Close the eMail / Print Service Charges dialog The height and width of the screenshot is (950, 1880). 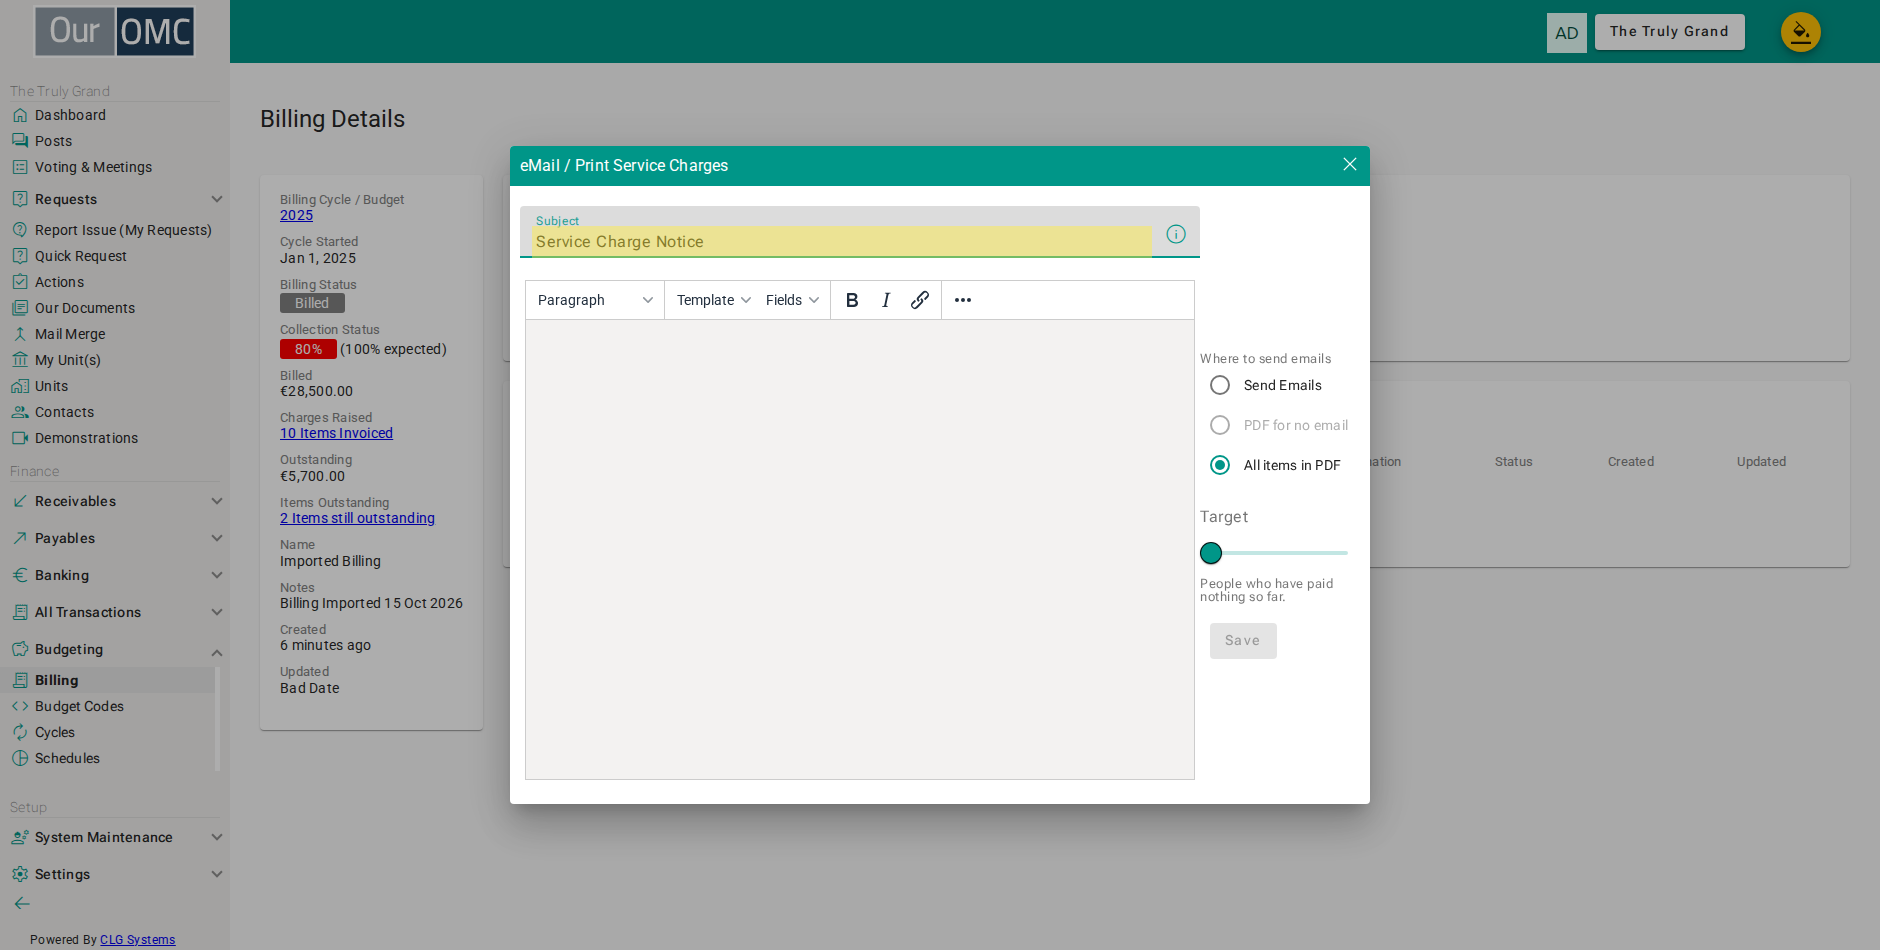(x=1350, y=164)
